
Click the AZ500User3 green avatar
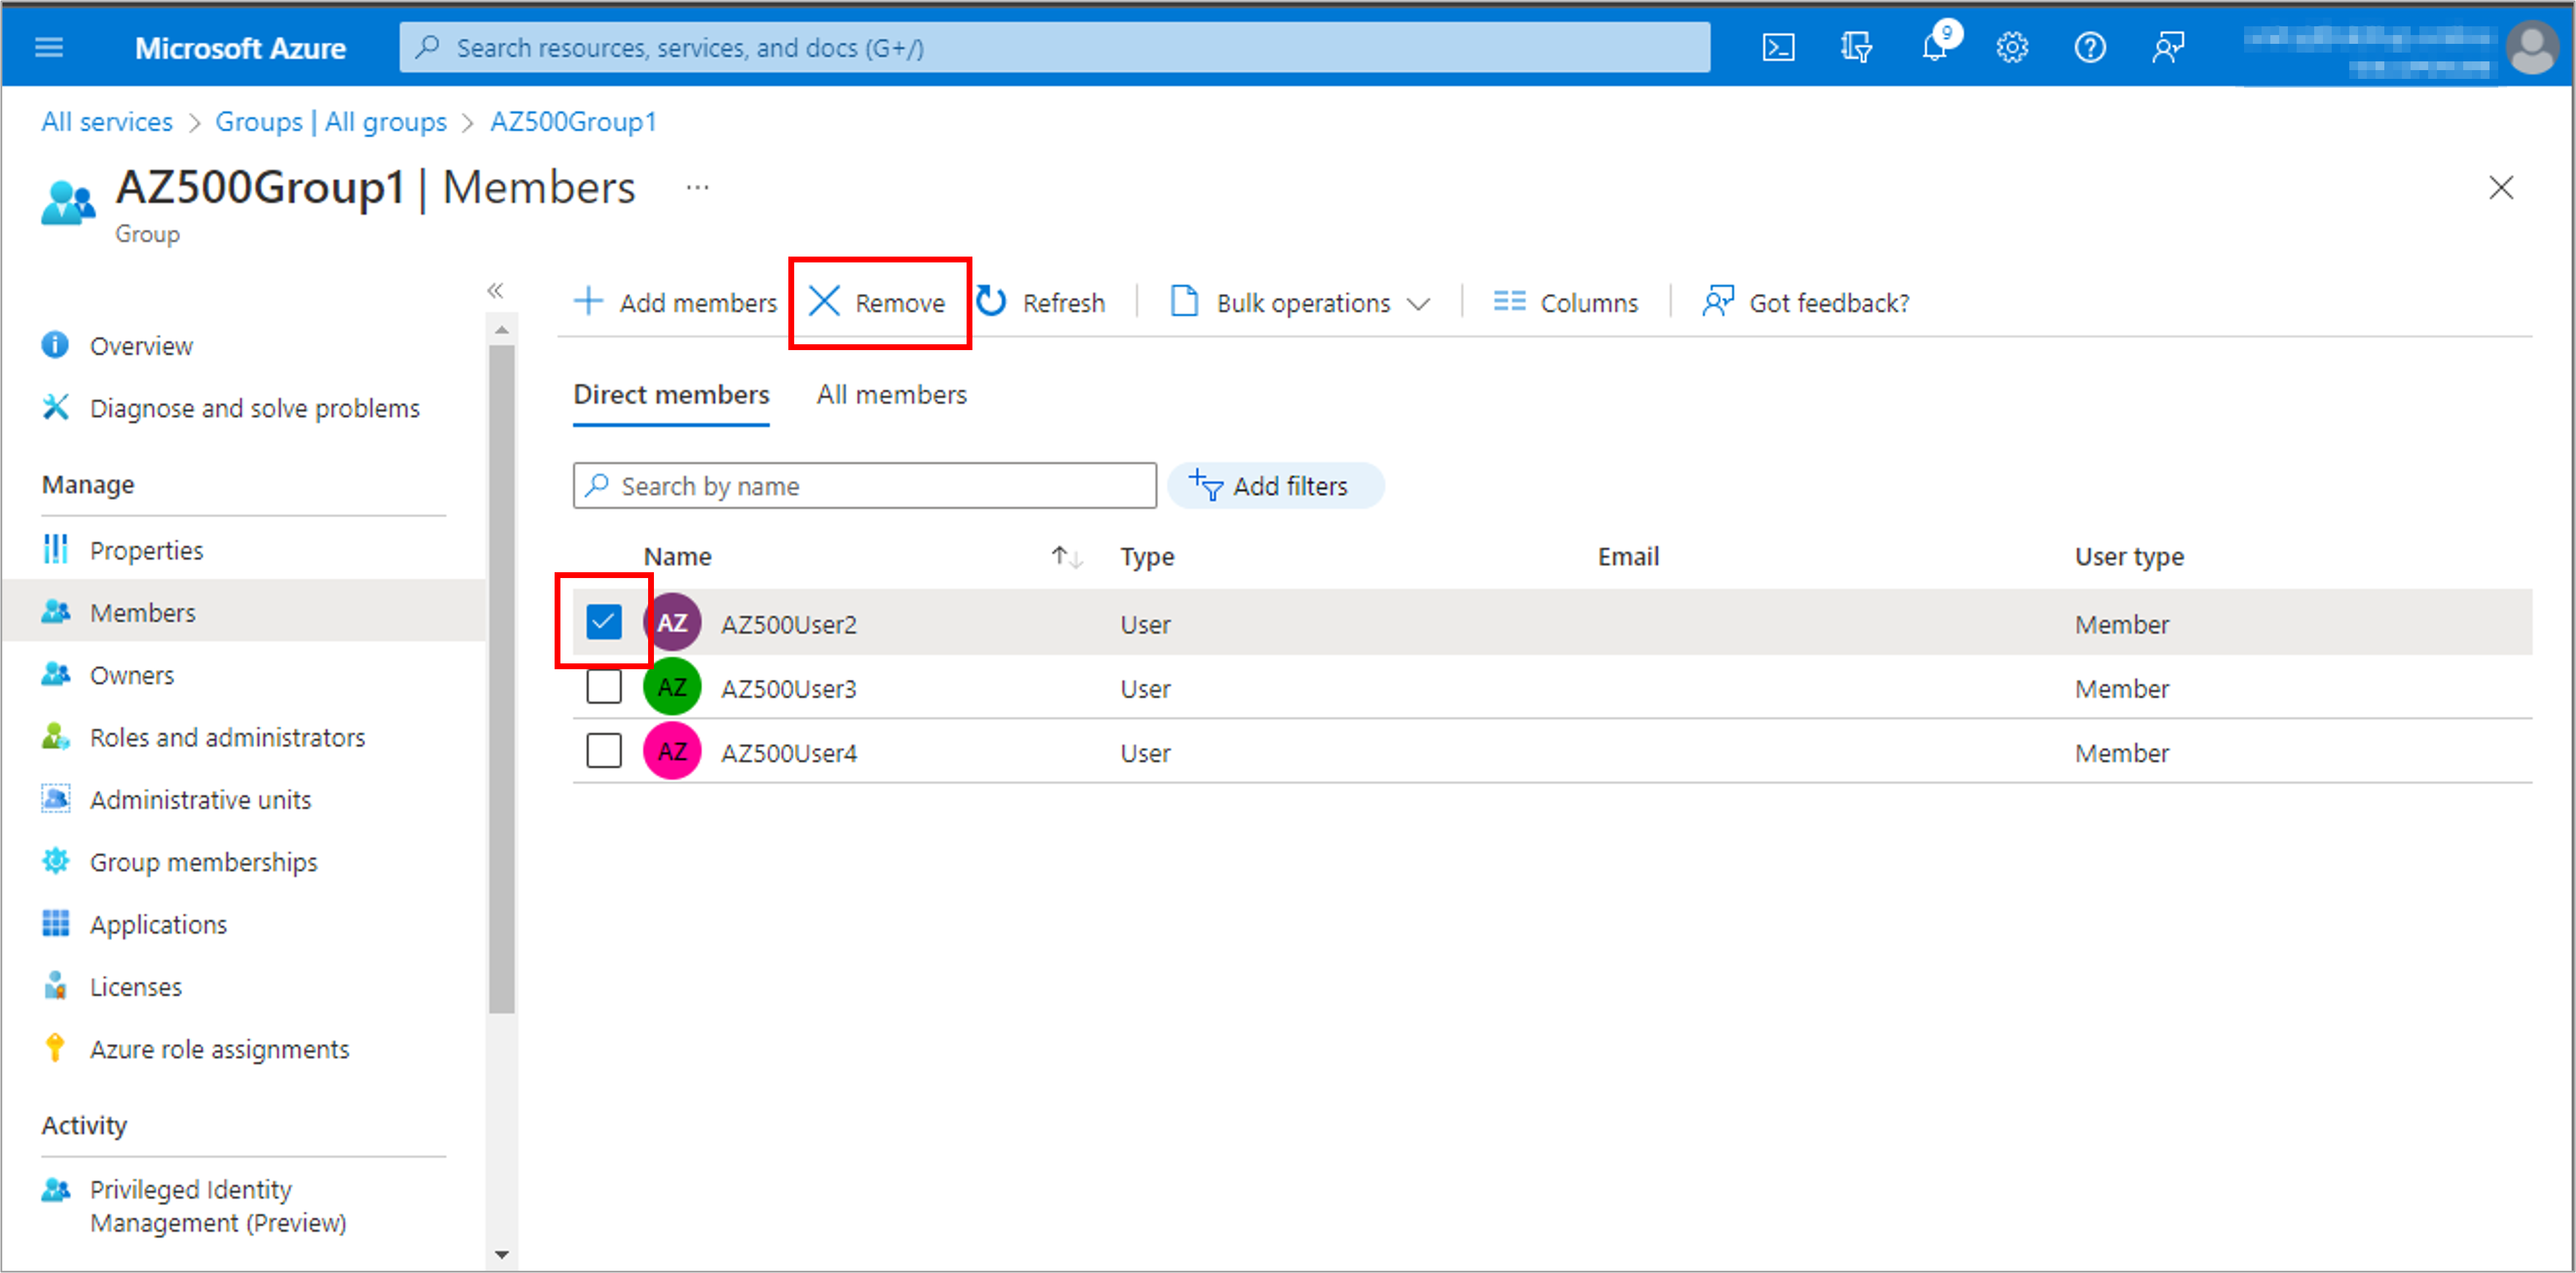[672, 687]
